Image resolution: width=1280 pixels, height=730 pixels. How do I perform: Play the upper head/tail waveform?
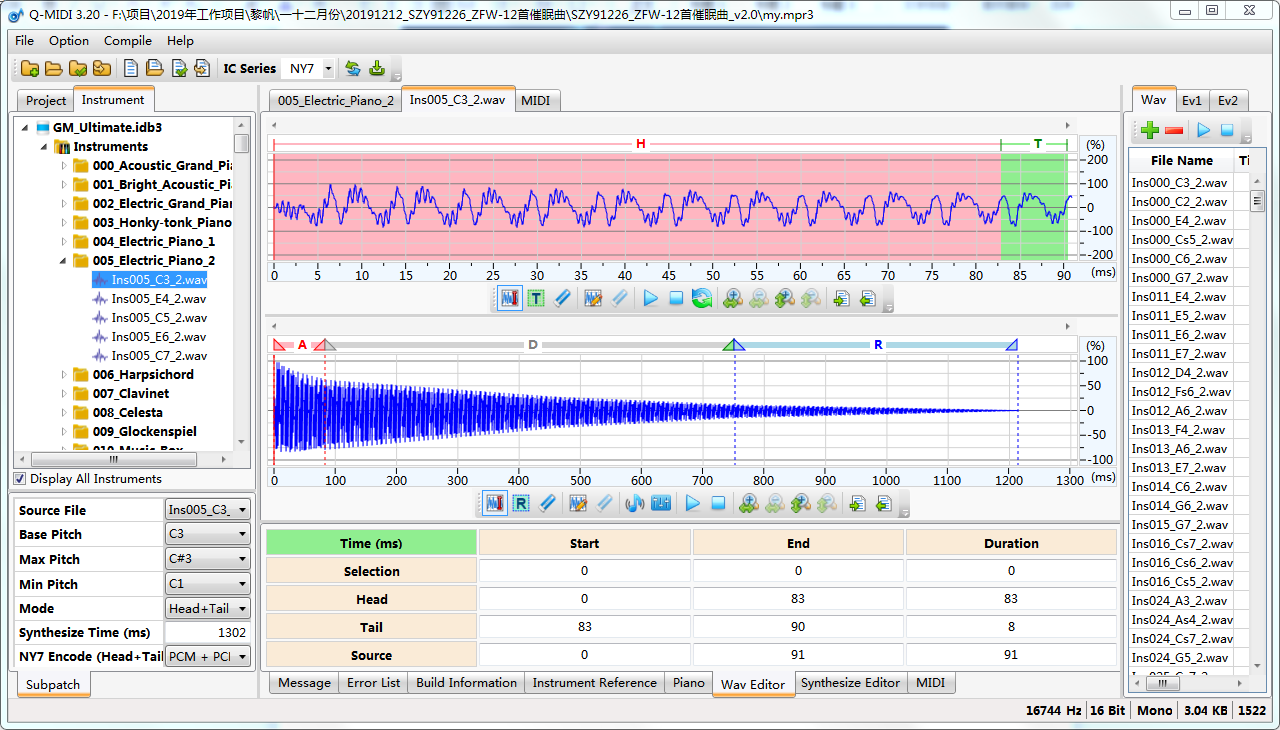tap(651, 298)
